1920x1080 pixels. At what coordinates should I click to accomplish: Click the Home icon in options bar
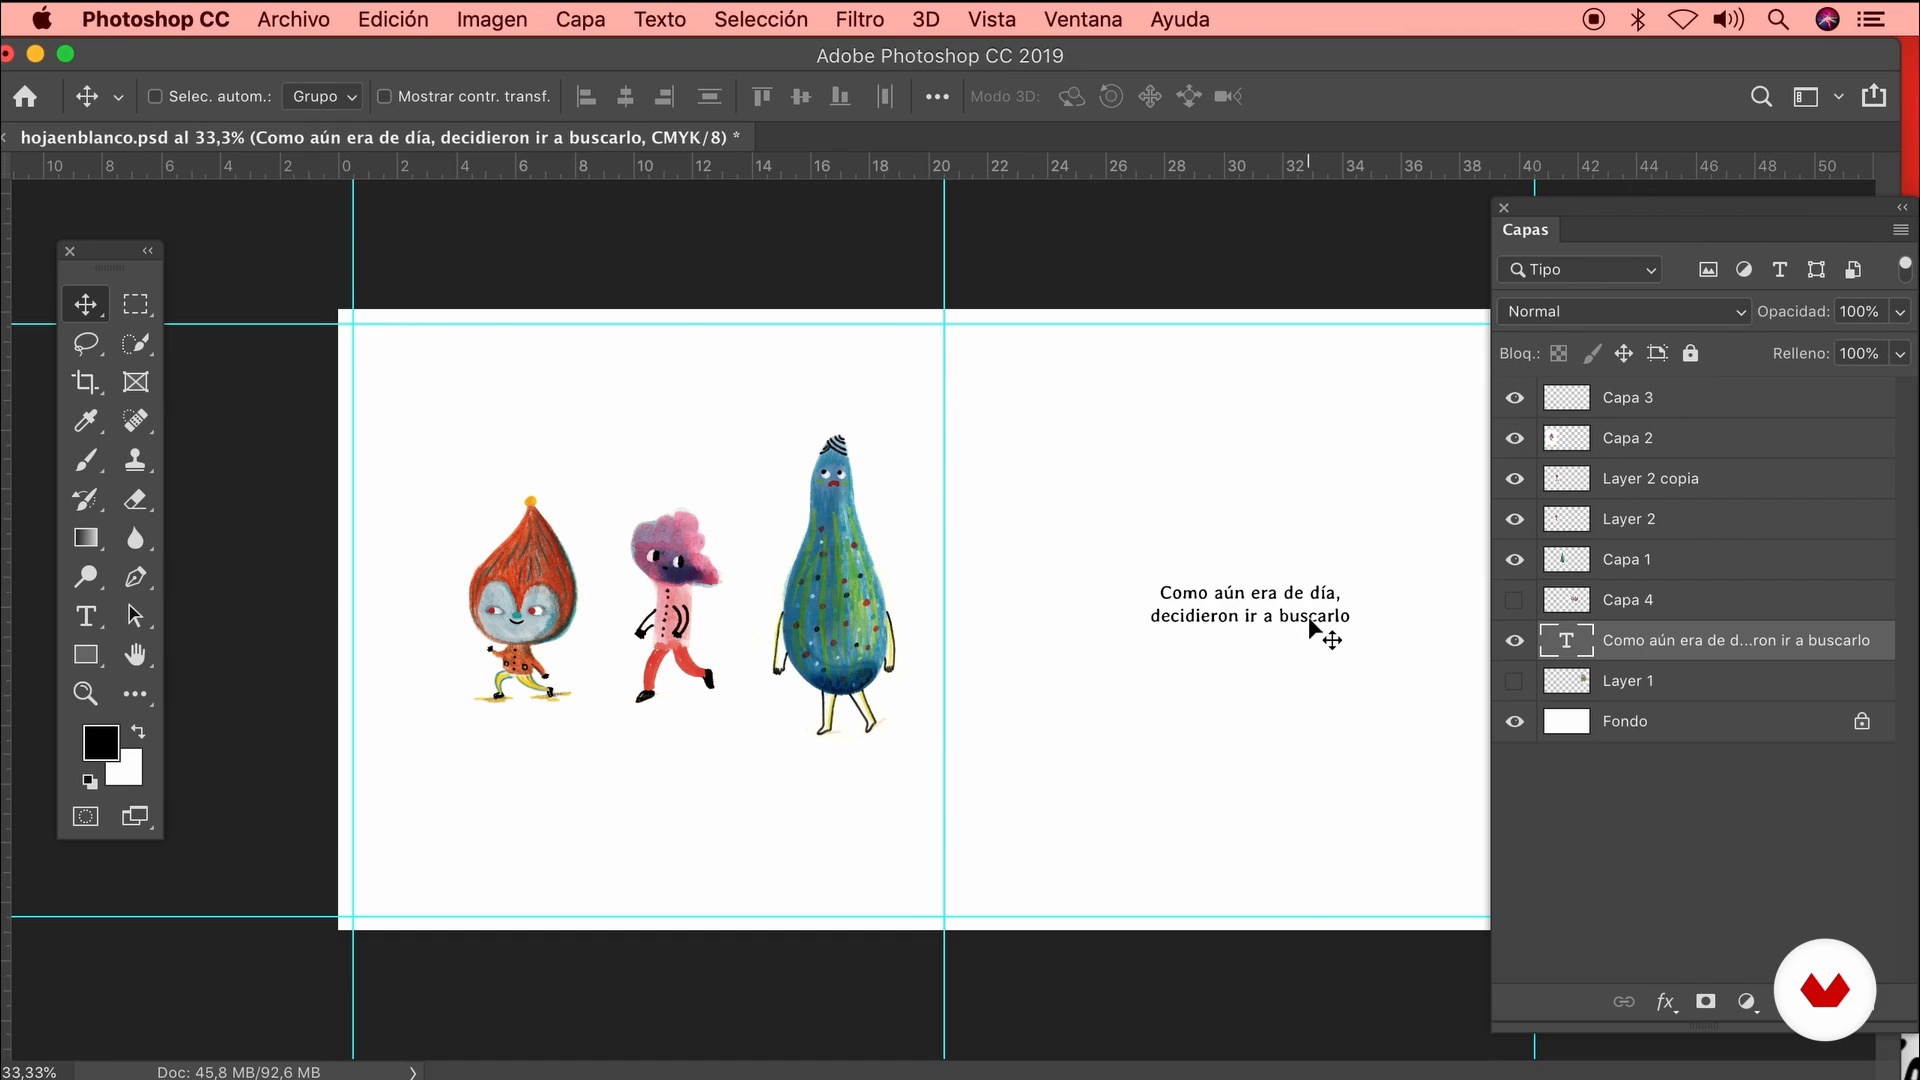click(x=25, y=96)
